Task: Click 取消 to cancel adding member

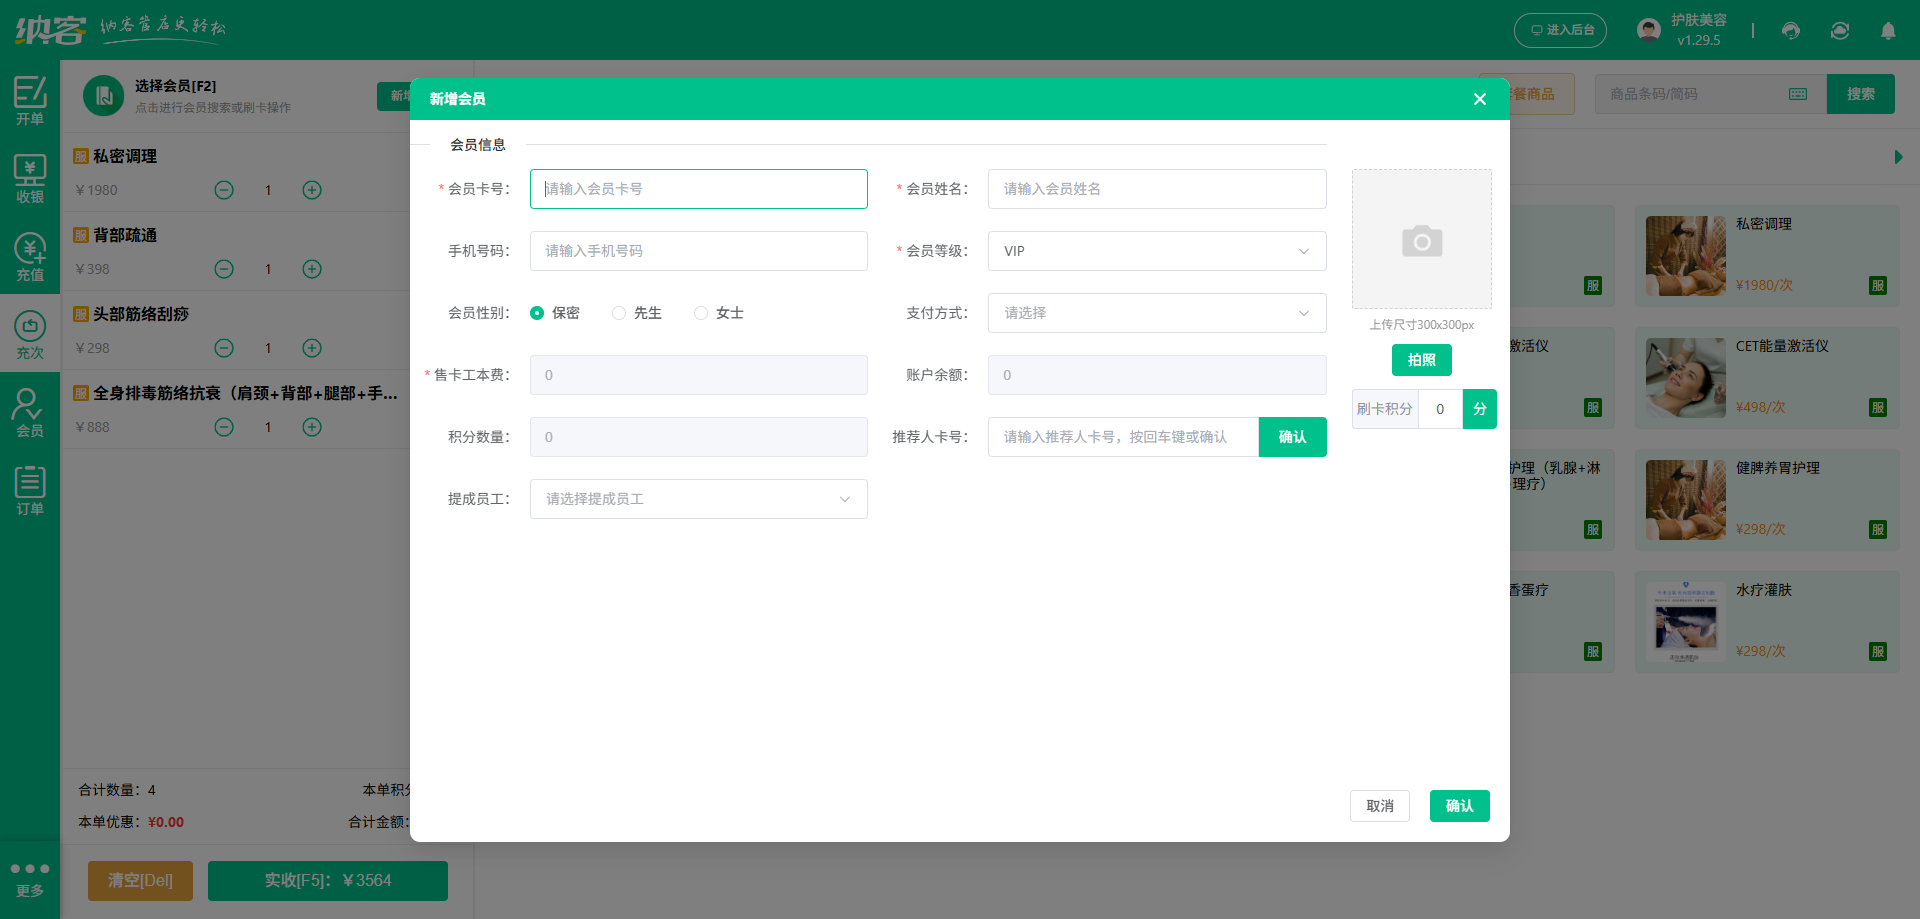Action: 1379,806
